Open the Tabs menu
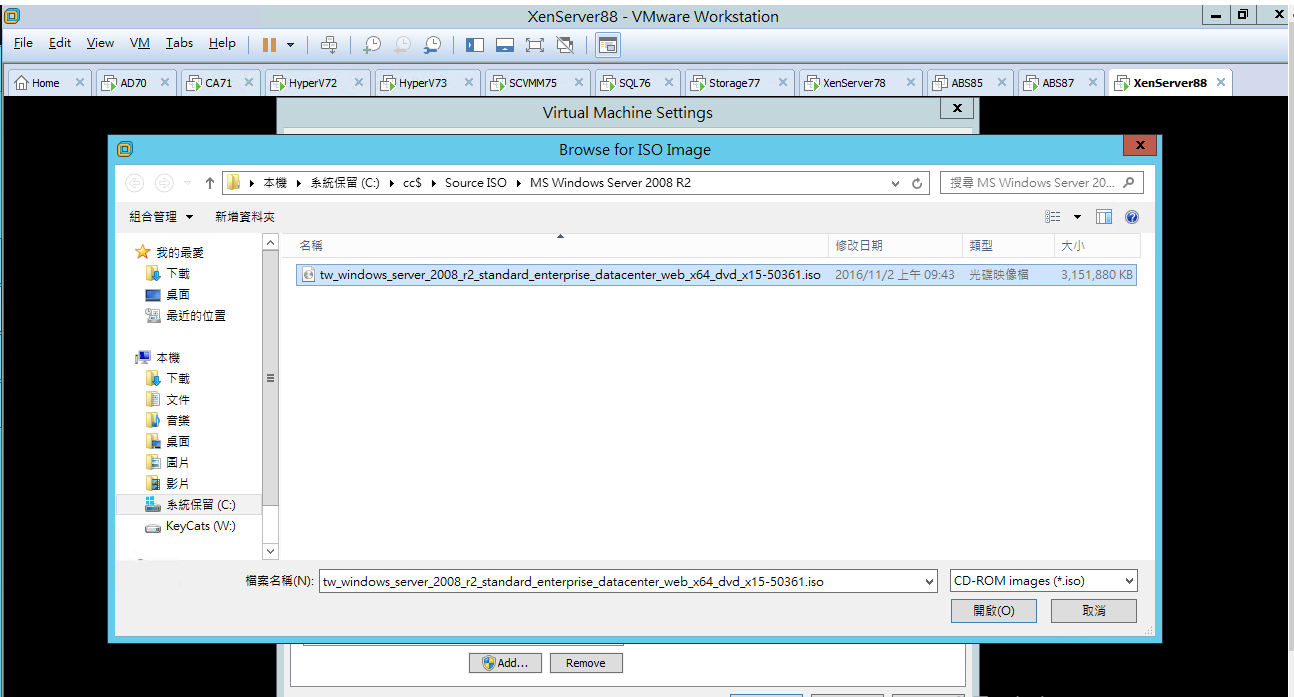 point(180,43)
